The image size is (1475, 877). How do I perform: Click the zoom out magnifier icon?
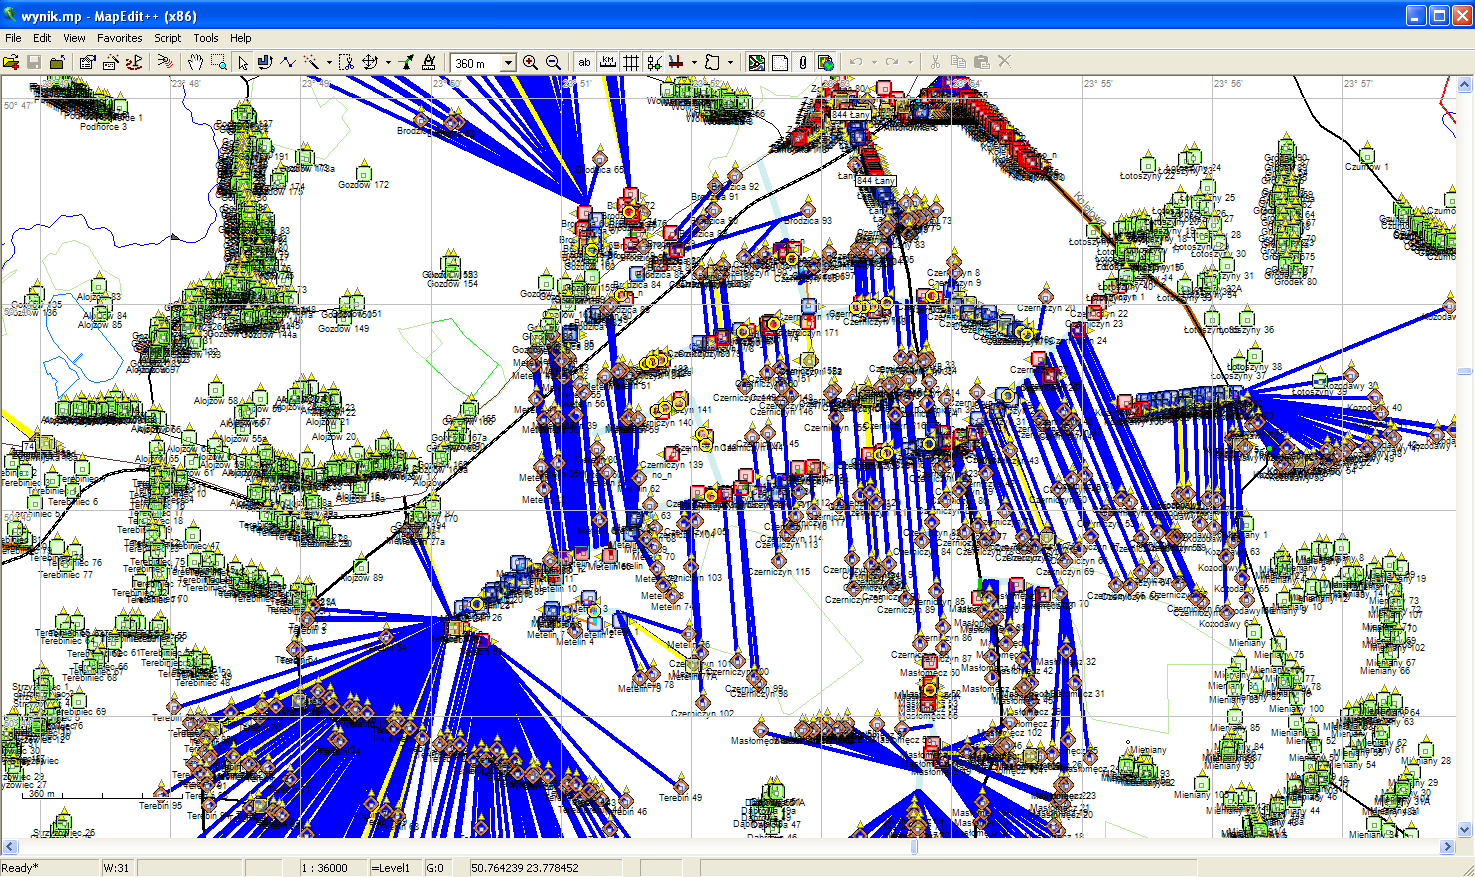pyautogui.click(x=553, y=62)
